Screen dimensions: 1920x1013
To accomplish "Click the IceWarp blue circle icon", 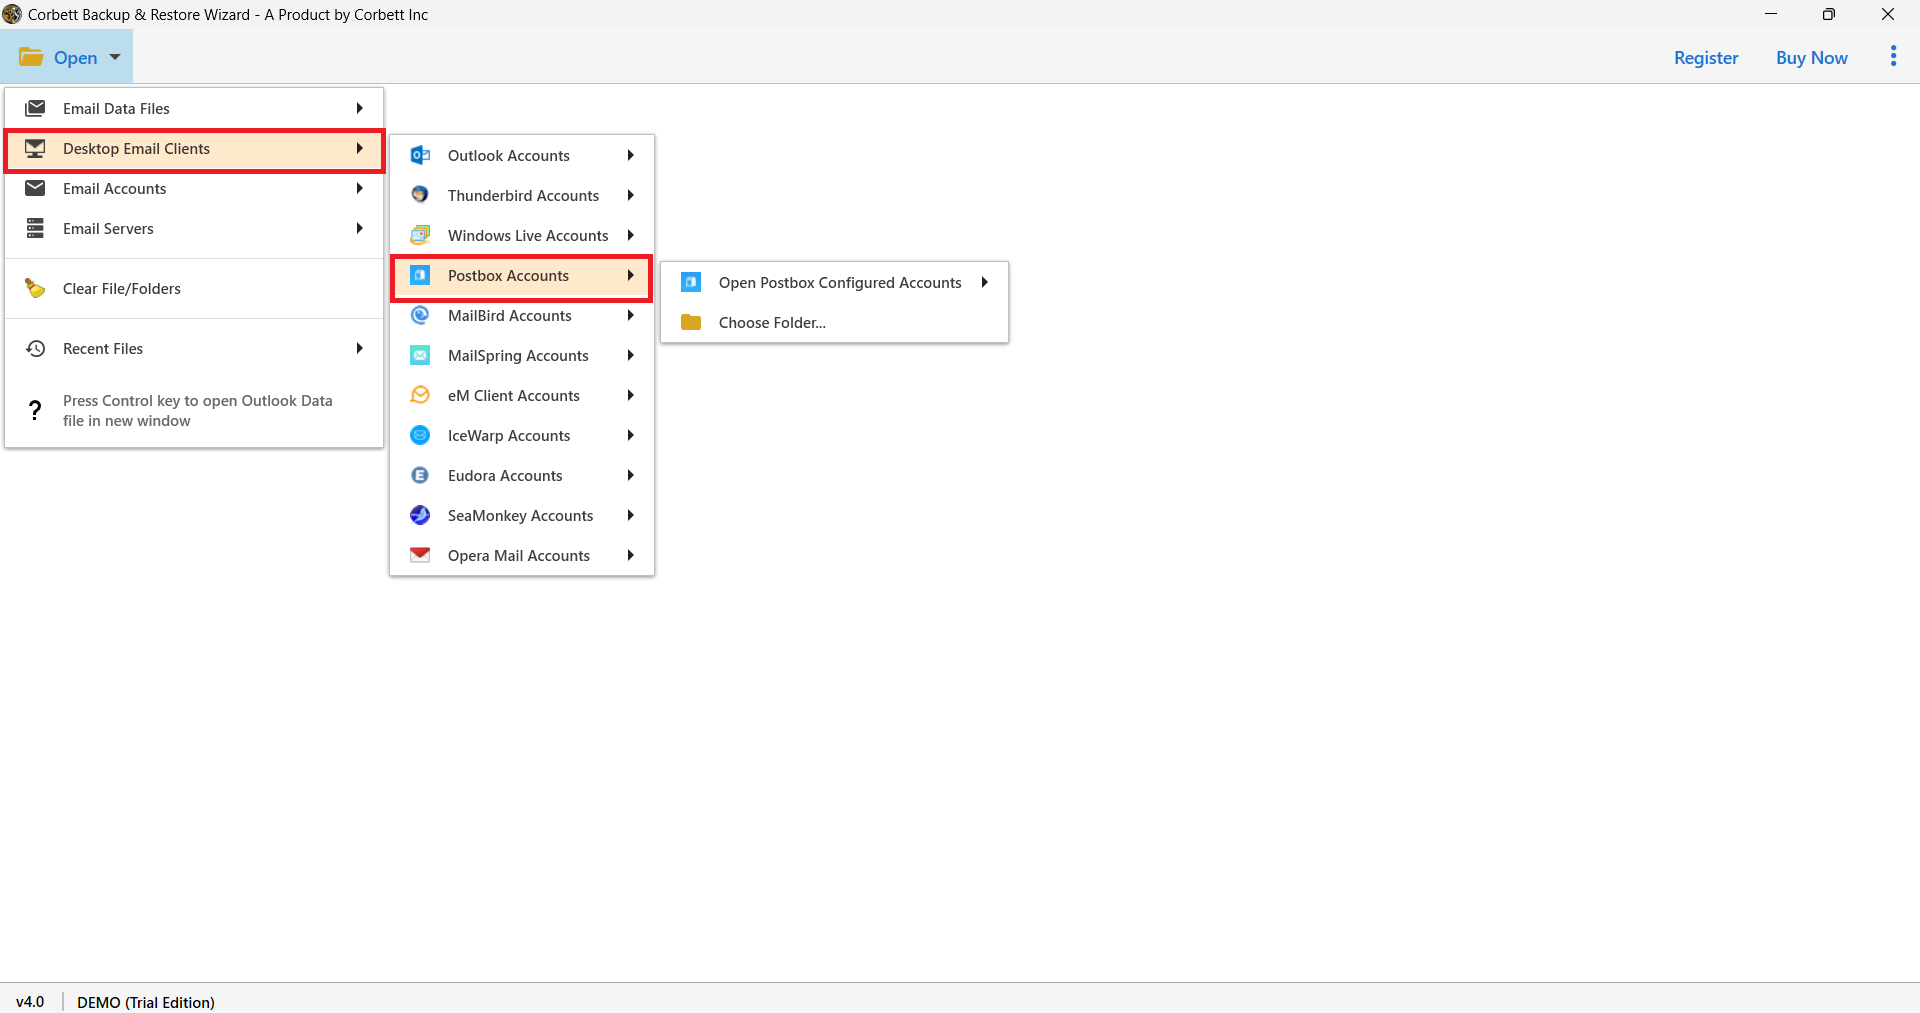I will click(420, 435).
